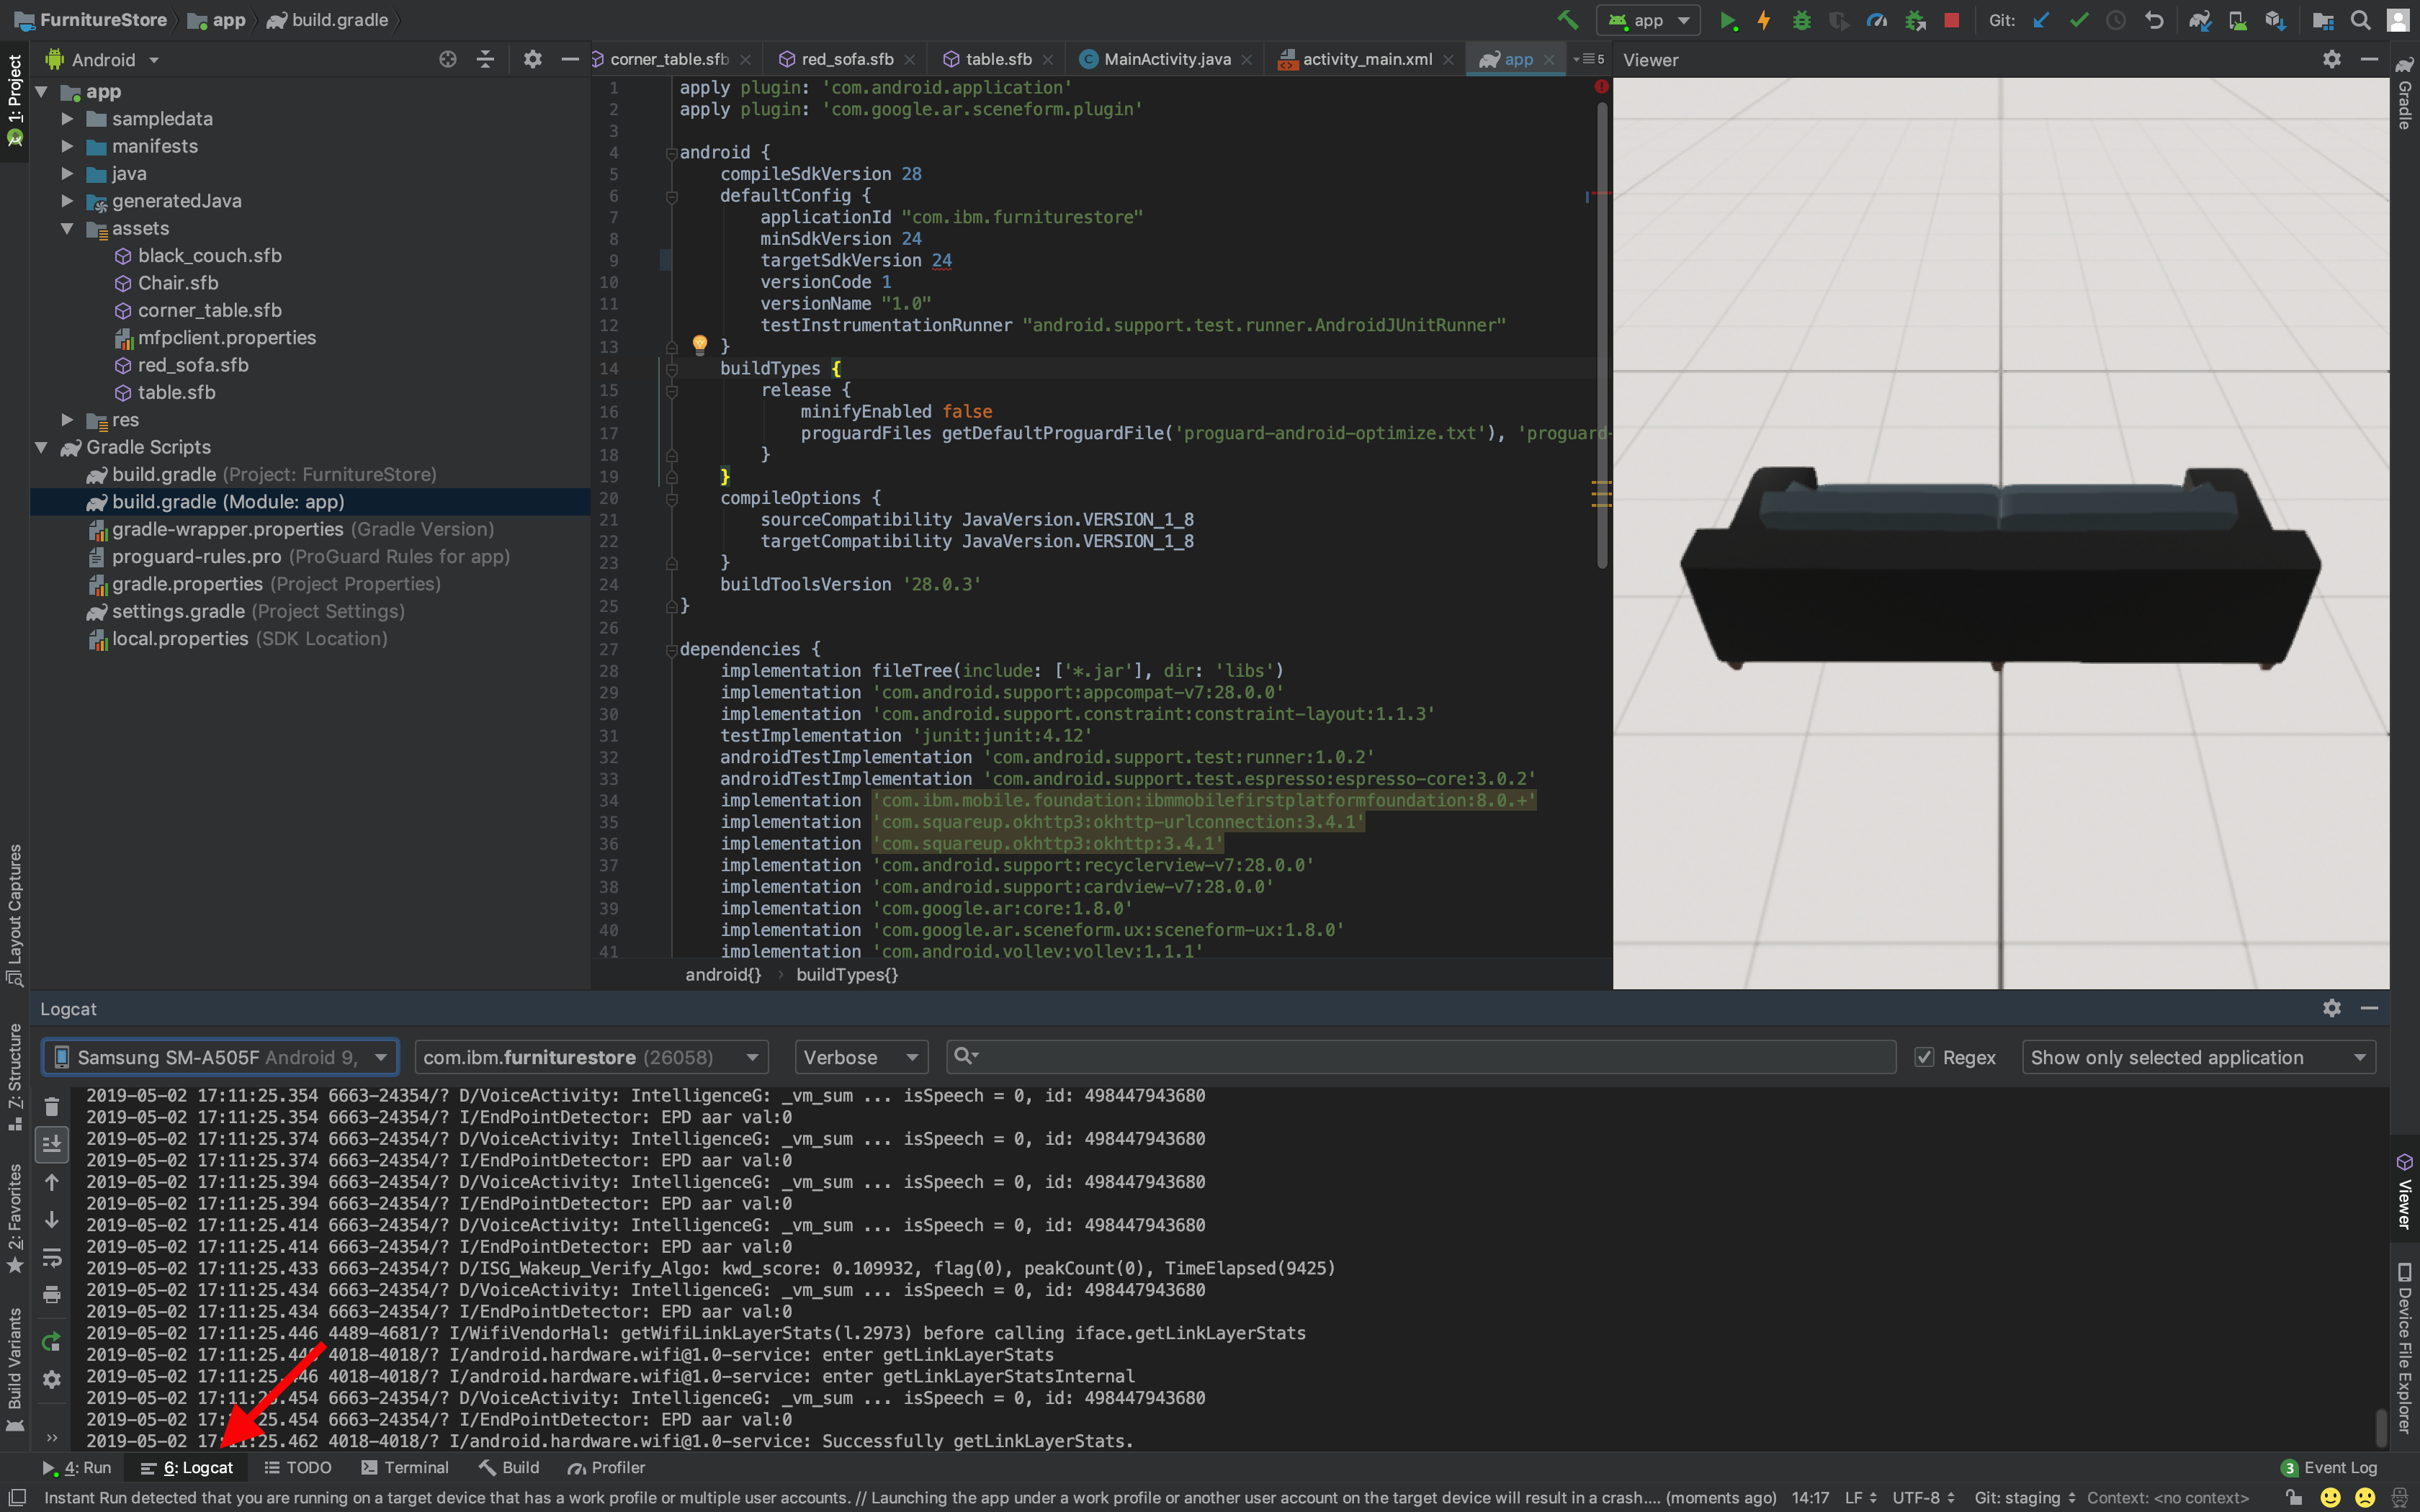Viewport: 2420px width, 1512px height.
Task: Clear logcat with the trash icon
Action: tap(52, 1106)
